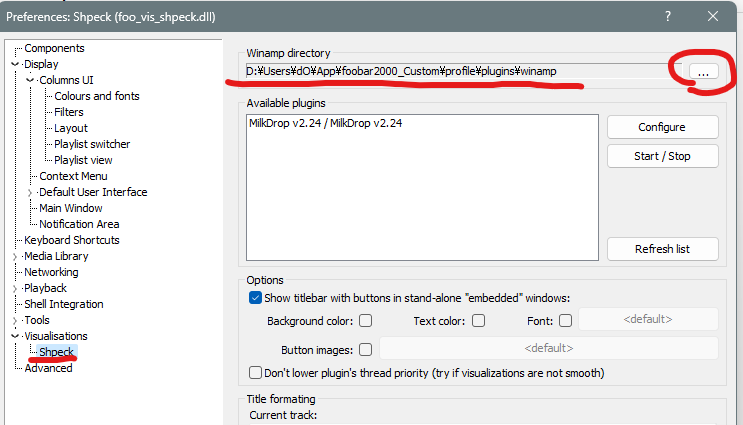Screen dimensions: 743x425
Task: Open the Context Menu page
Action: tap(73, 176)
